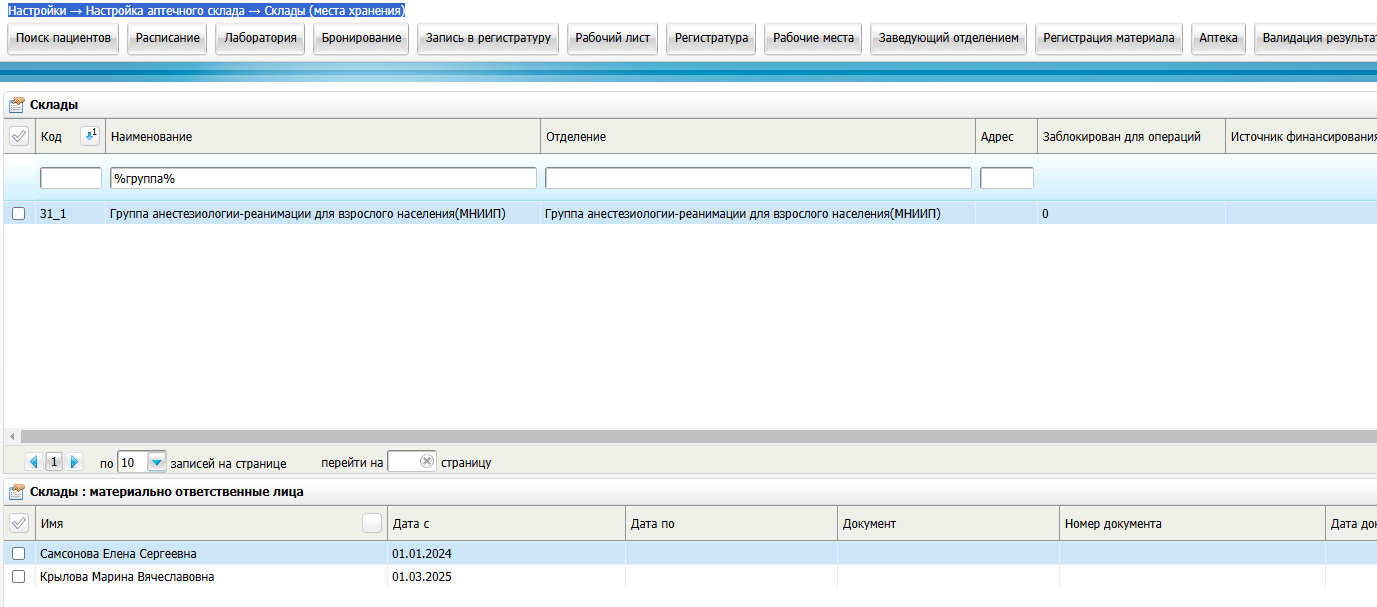This screenshot has height=607, width=1377.
Task: Open the Аптека menu
Action: click(1218, 38)
